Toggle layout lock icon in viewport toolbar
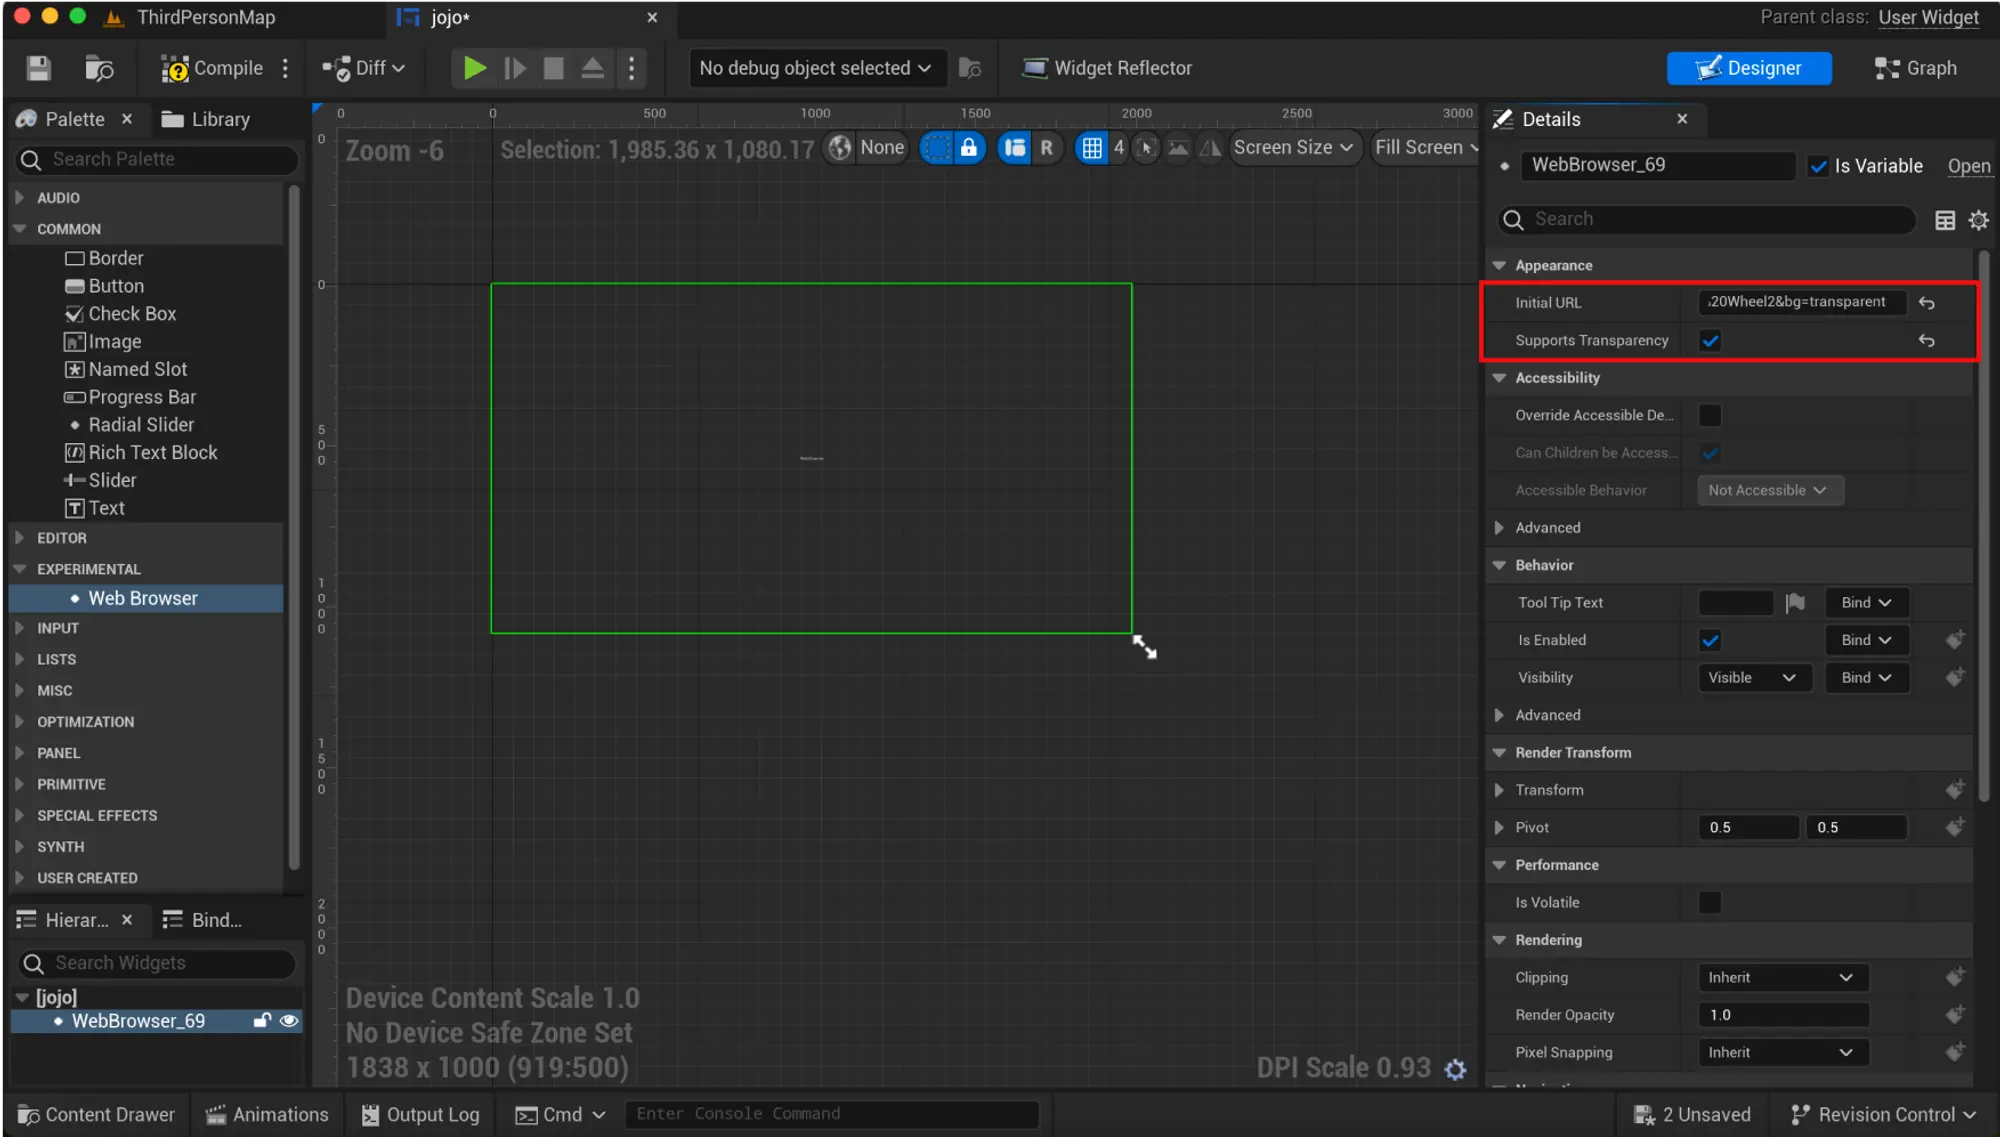This screenshot has width=2000, height=1137. pos(968,148)
